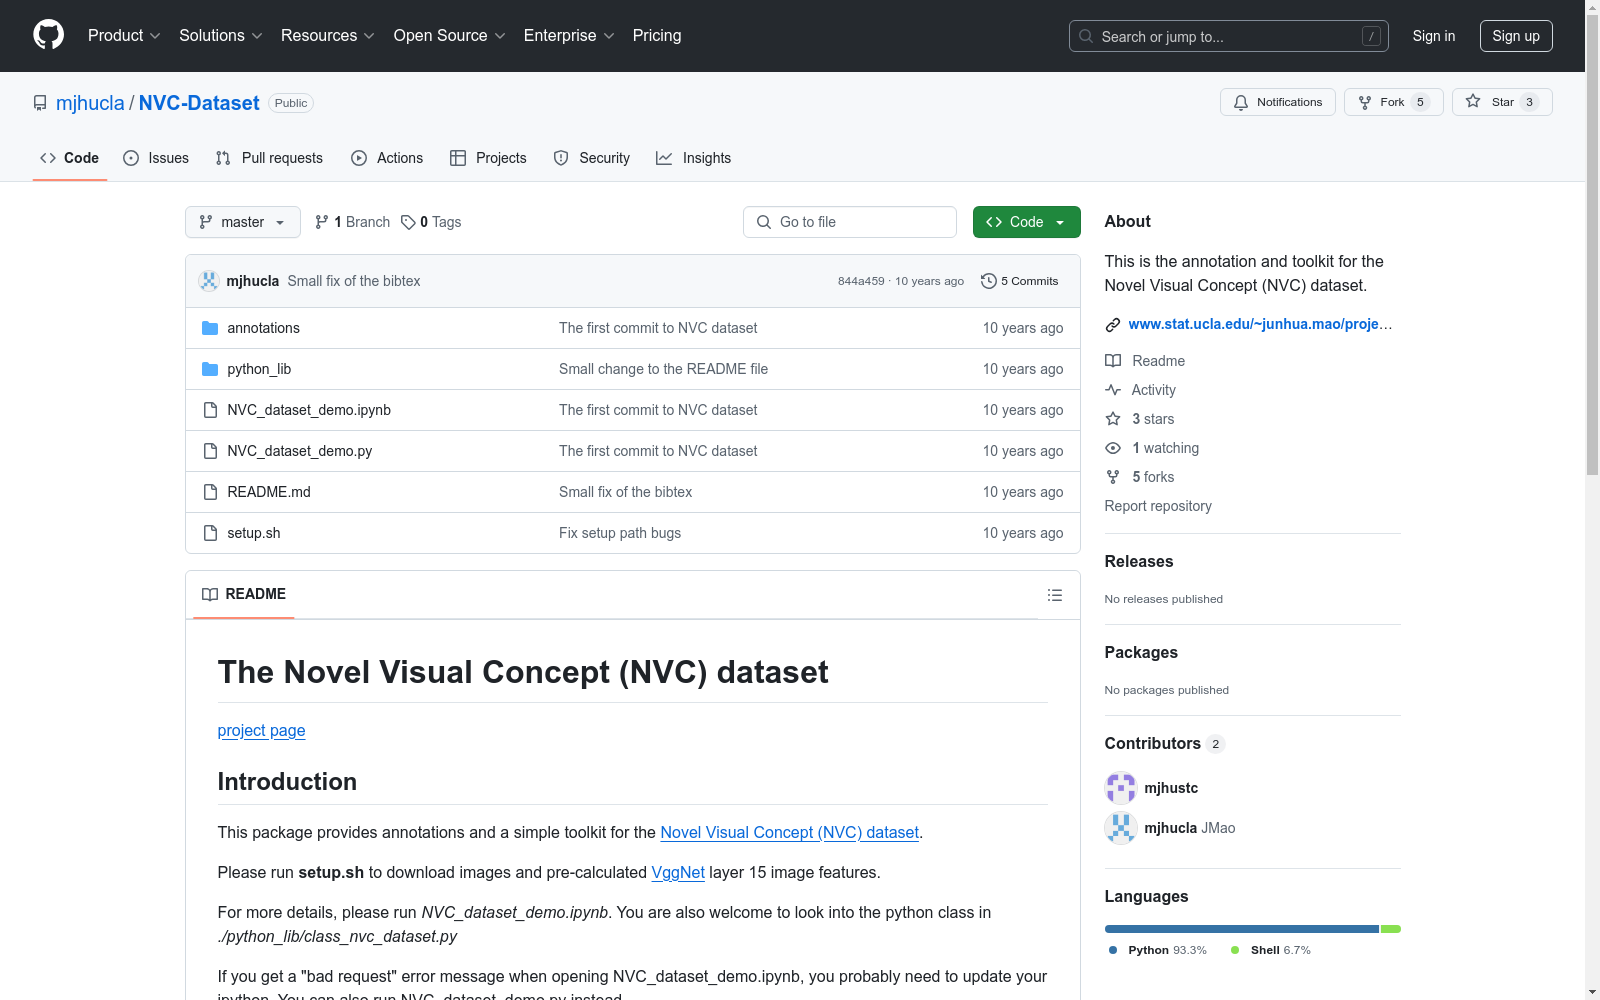Viewport: 1600px width, 1000px height.
Task: Click the branch icon next to 1 Branch
Action: (x=322, y=222)
